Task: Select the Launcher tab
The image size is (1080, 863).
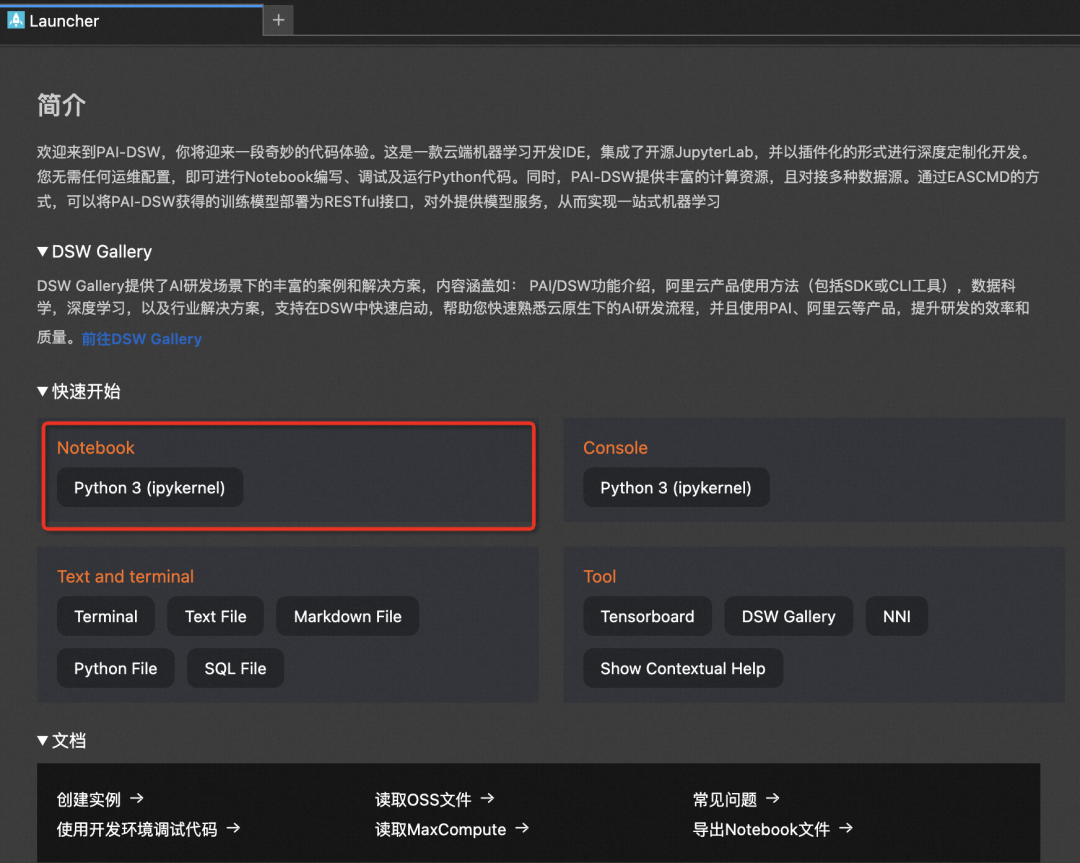Action: point(132,21)
